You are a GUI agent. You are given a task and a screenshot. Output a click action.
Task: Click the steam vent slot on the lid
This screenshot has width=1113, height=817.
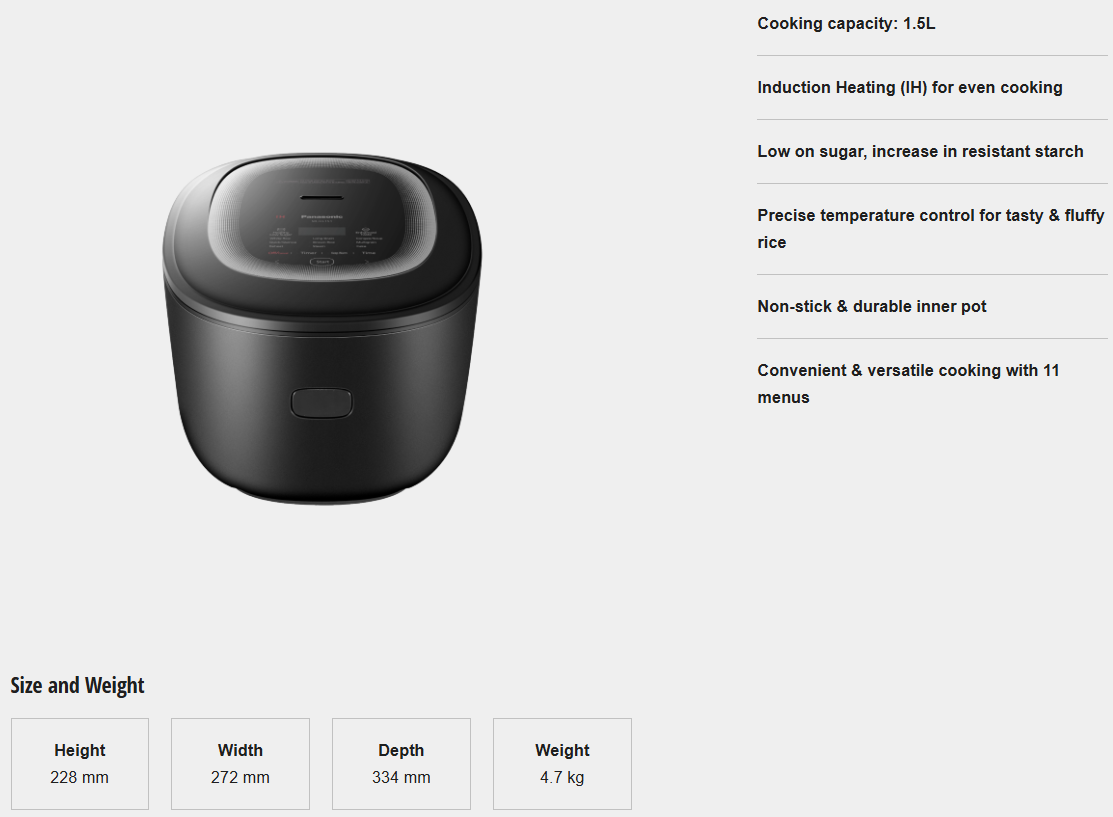pyautogui.click(x=322, y=197)
